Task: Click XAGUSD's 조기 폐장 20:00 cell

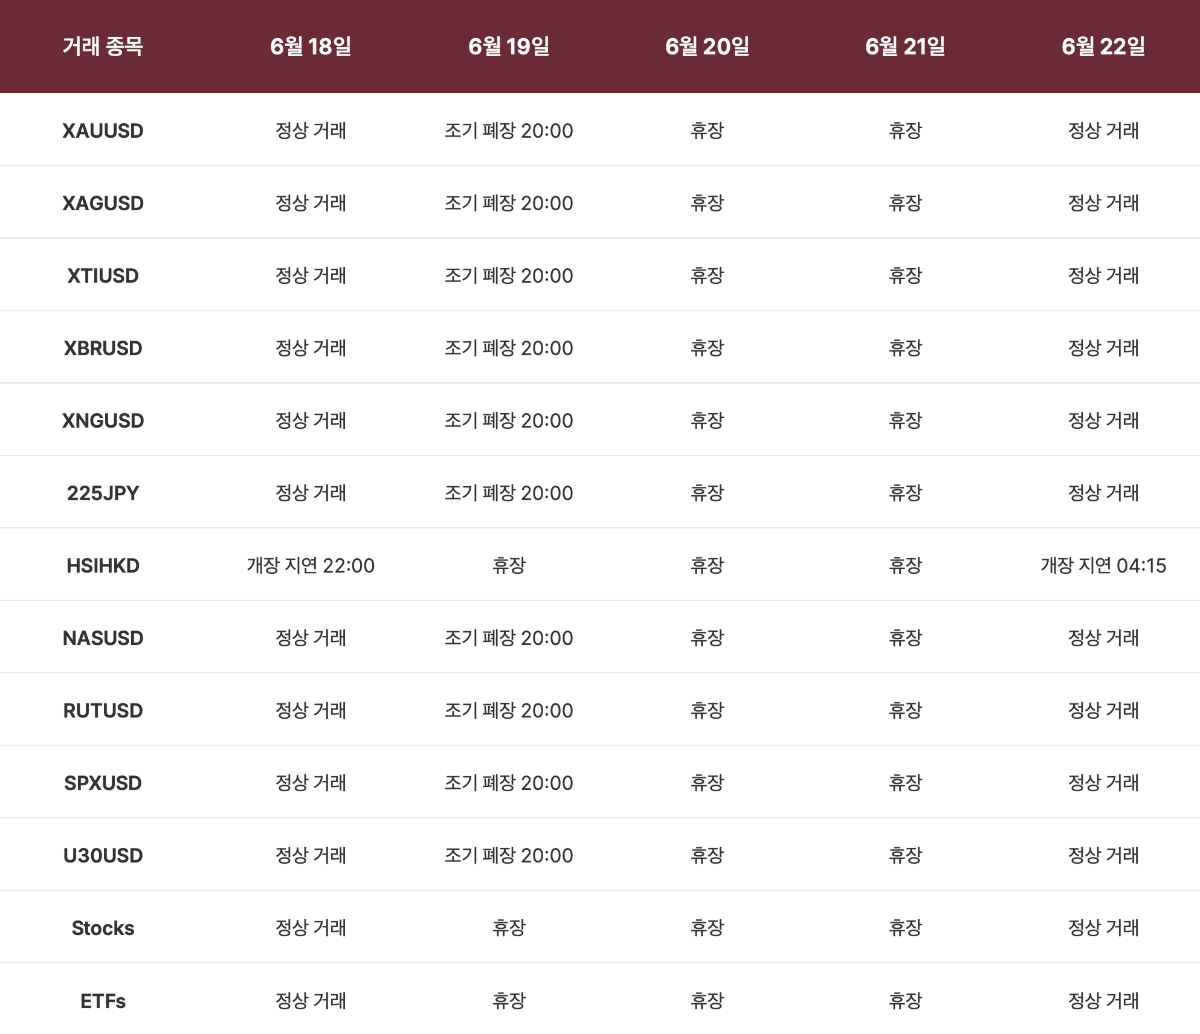Action: pos(509,203)
